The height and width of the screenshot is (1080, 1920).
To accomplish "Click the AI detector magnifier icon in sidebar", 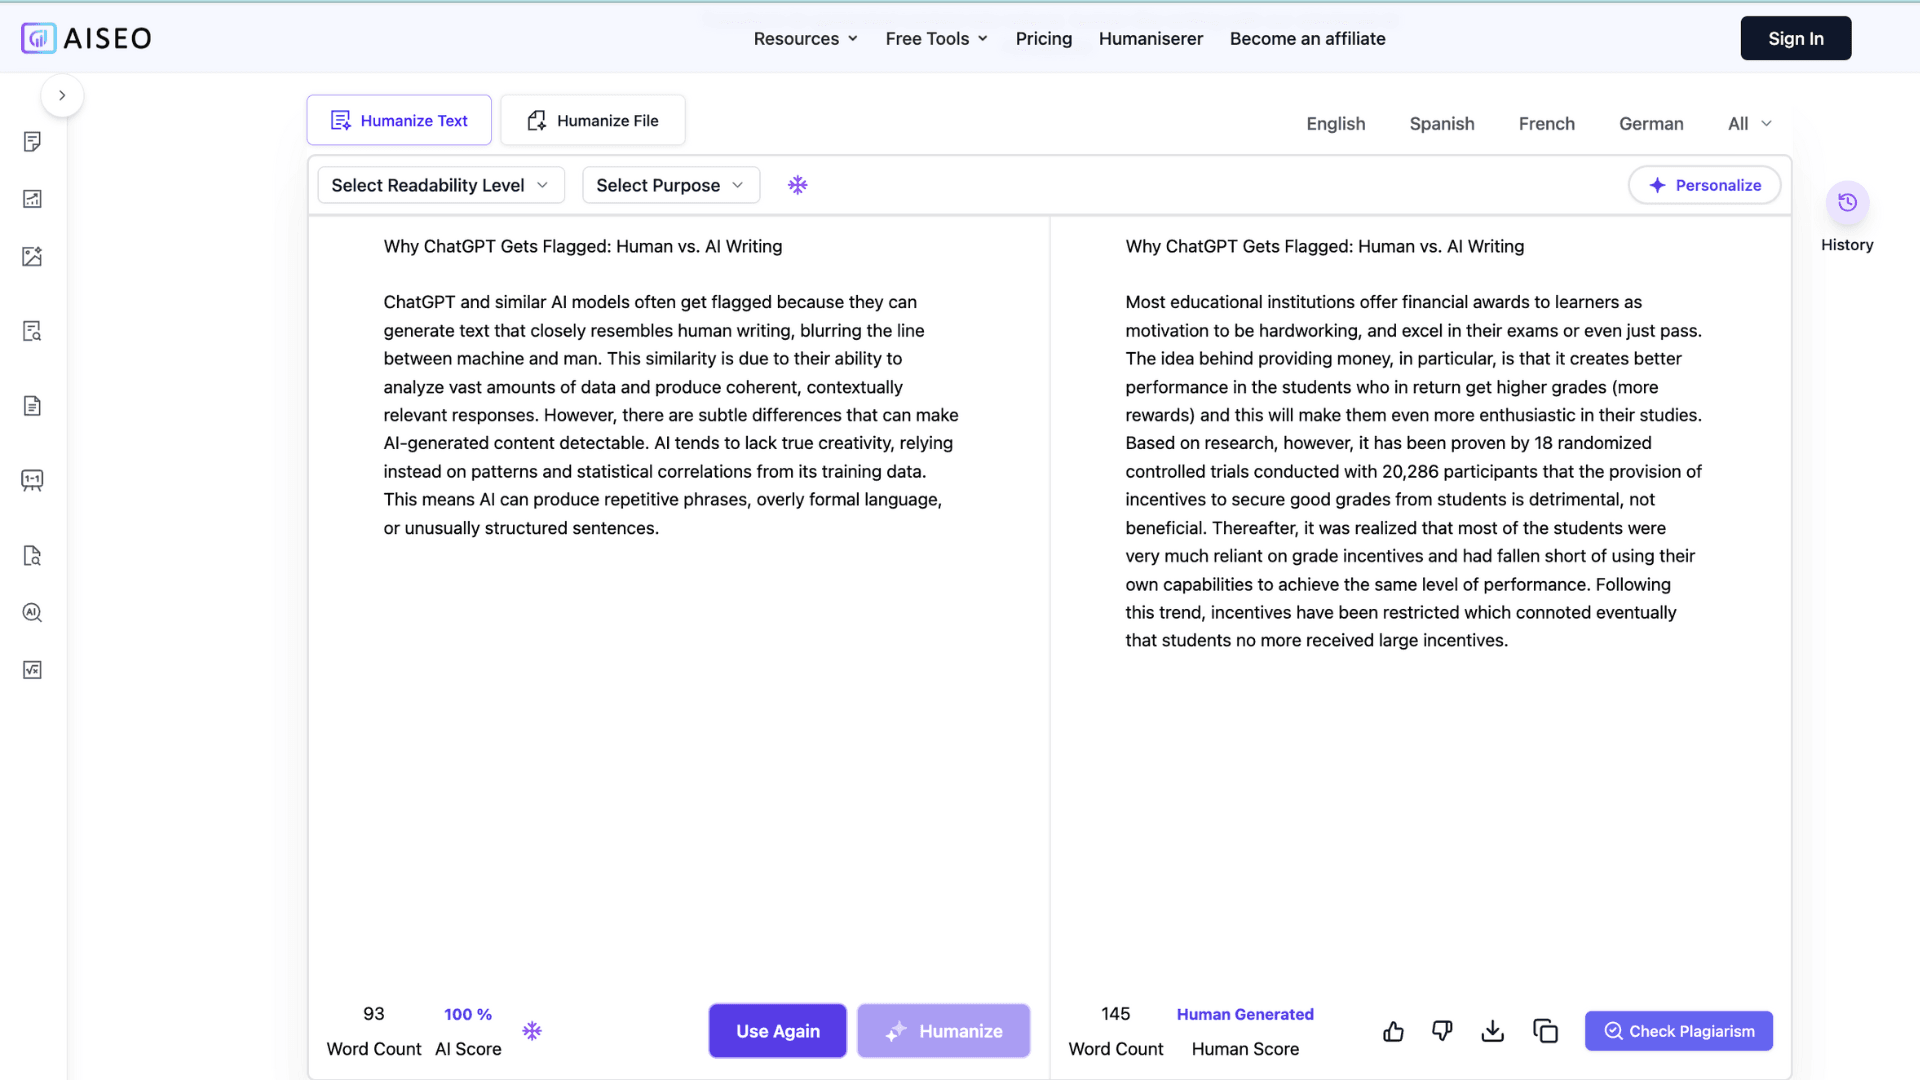I will (32, 613).
